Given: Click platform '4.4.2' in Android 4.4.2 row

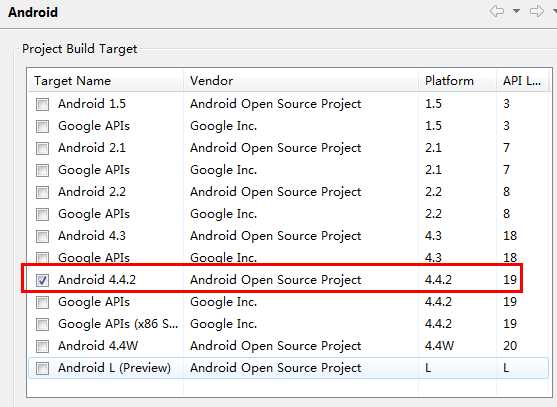Looking at the screenshot, I should (x=438, y=280).
